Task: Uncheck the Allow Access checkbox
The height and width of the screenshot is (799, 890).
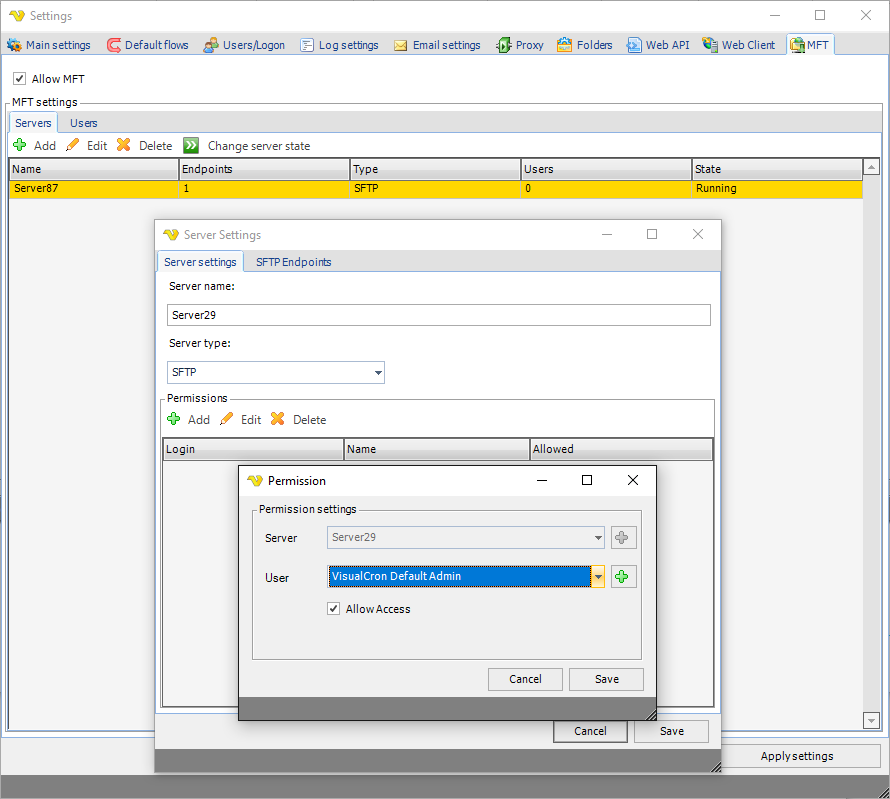Action: [x=334, y=609]
